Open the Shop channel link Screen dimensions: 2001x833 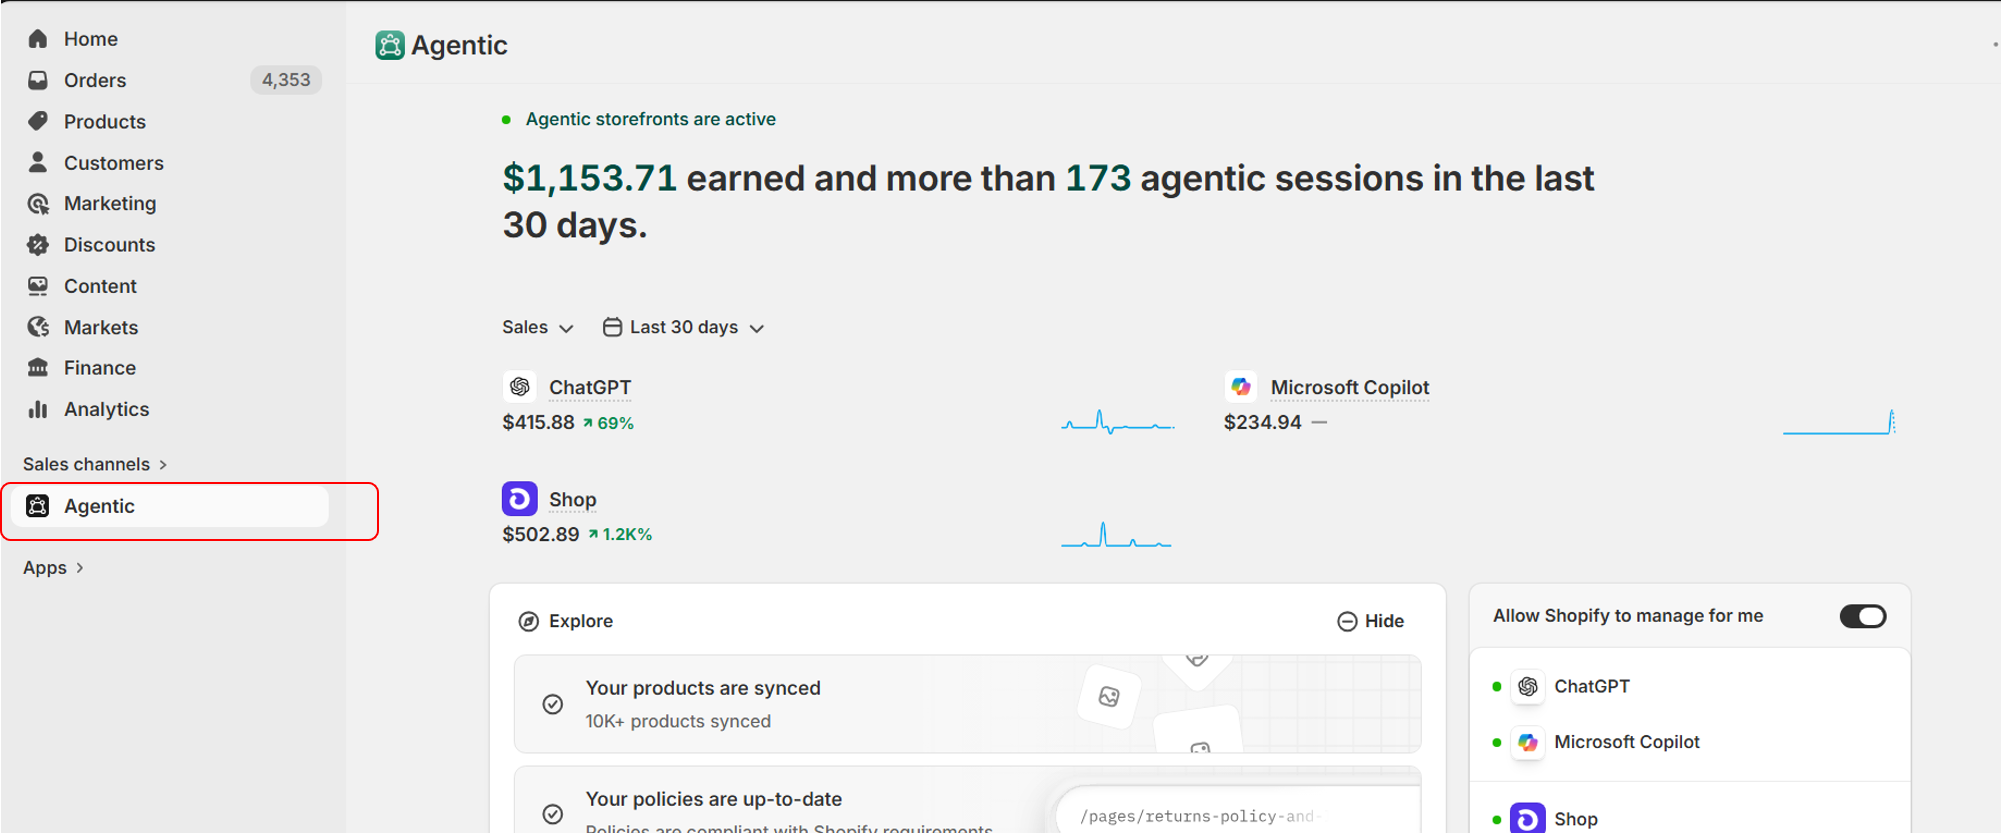572,500
